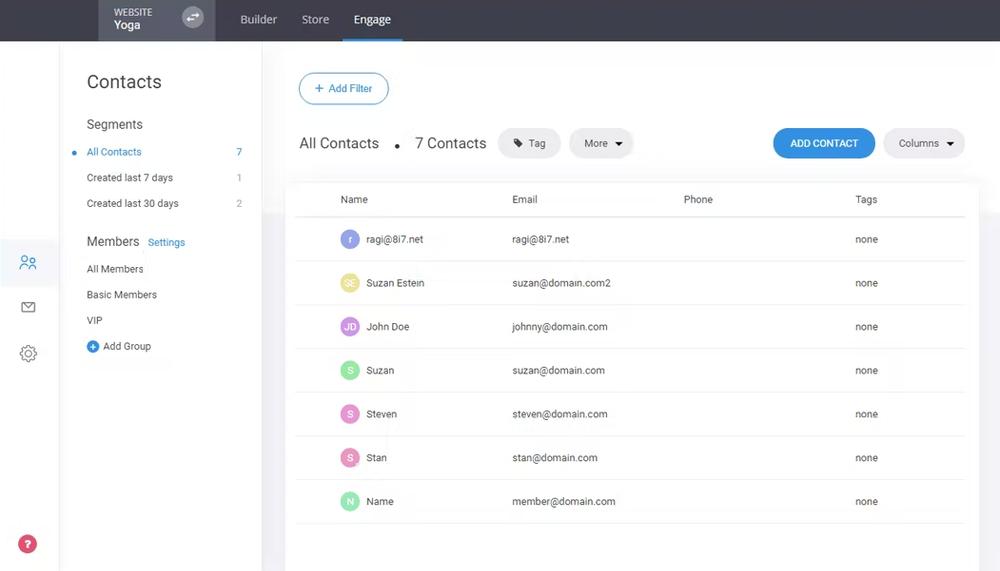Click the N avatar for Name contact
This screenshot has height=571, width=1000.
[350, 501]
